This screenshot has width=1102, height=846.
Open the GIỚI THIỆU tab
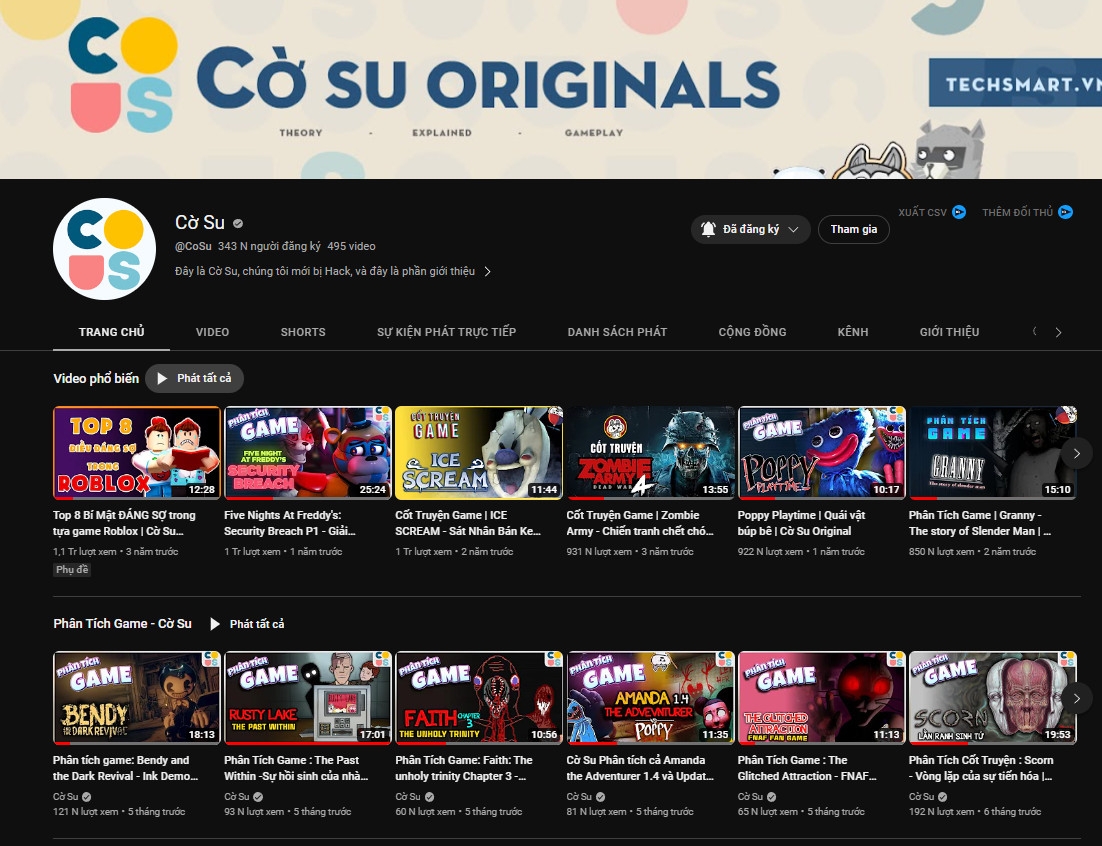(x=949, y=332)
